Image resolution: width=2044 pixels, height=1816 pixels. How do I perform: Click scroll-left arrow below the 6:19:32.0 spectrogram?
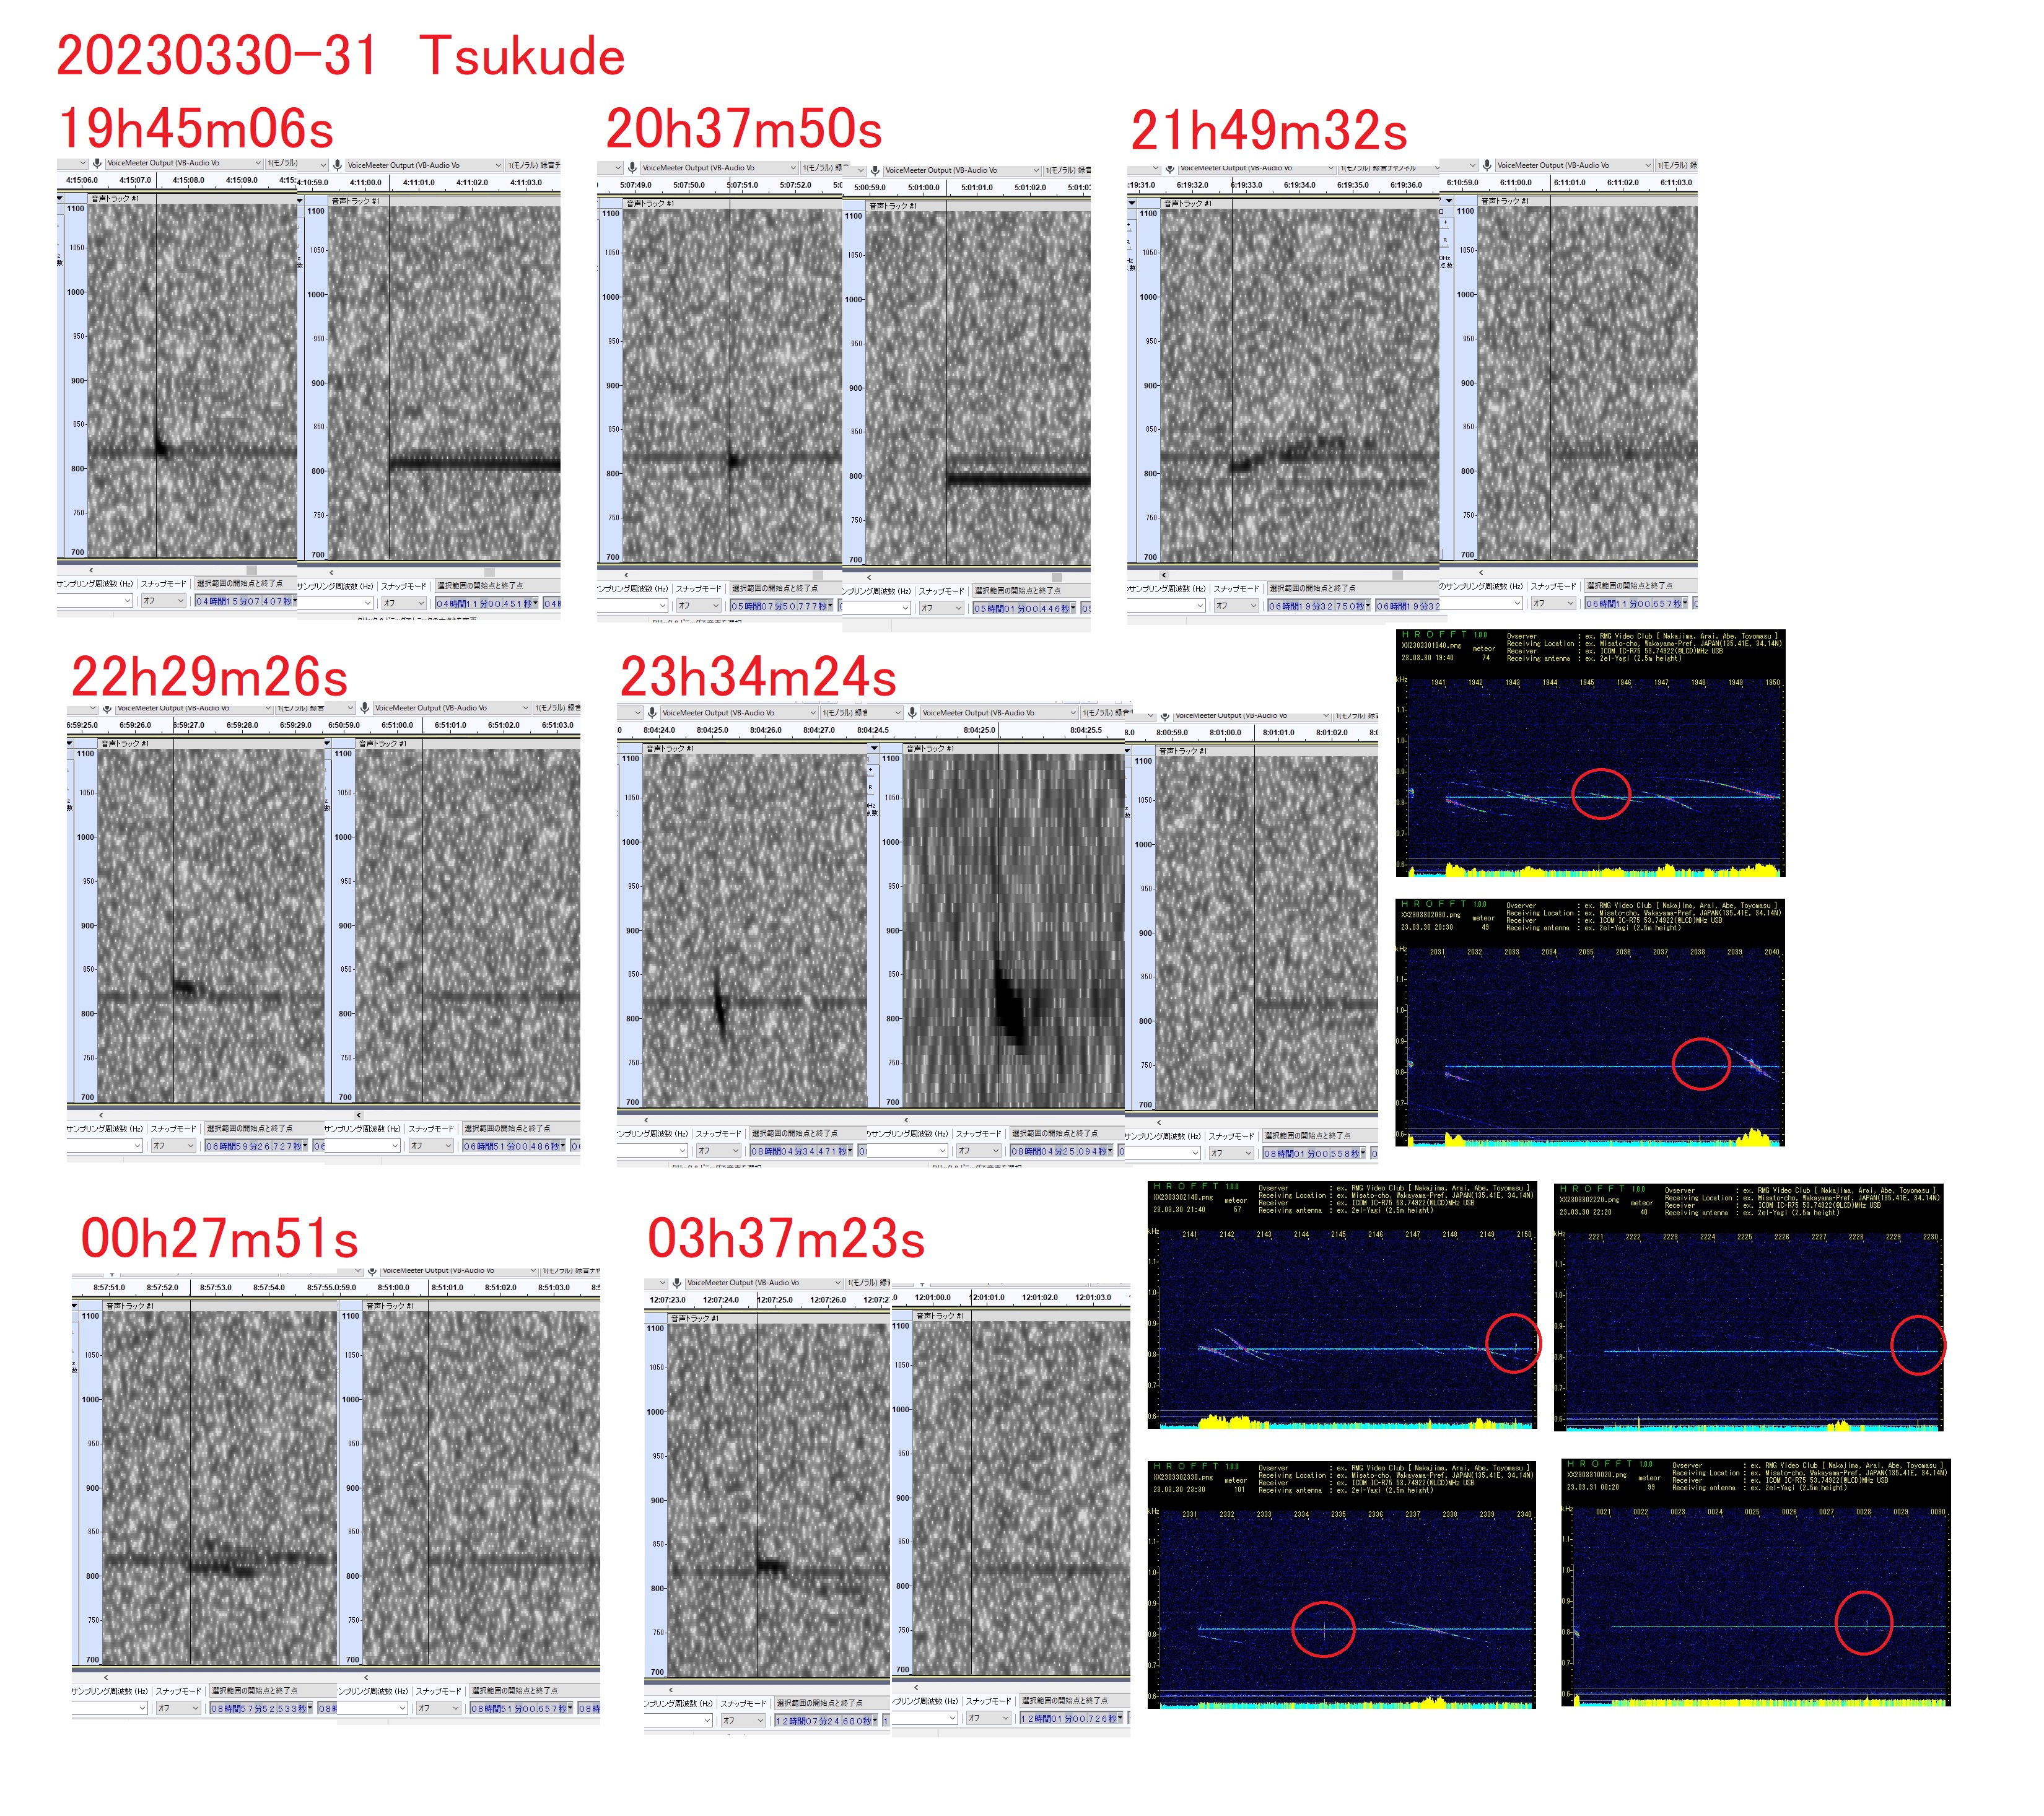(x=1164, y=575)
